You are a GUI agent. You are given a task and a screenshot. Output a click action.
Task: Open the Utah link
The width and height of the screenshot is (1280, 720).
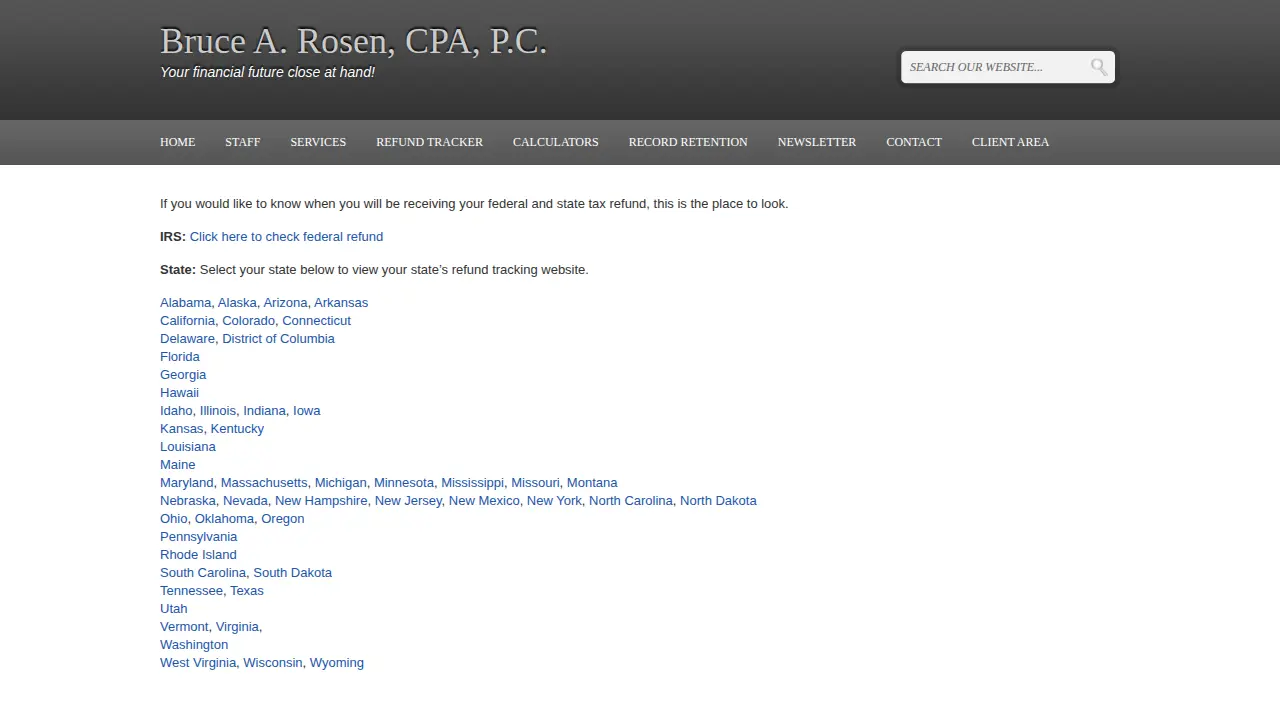(x=174, y=609)
